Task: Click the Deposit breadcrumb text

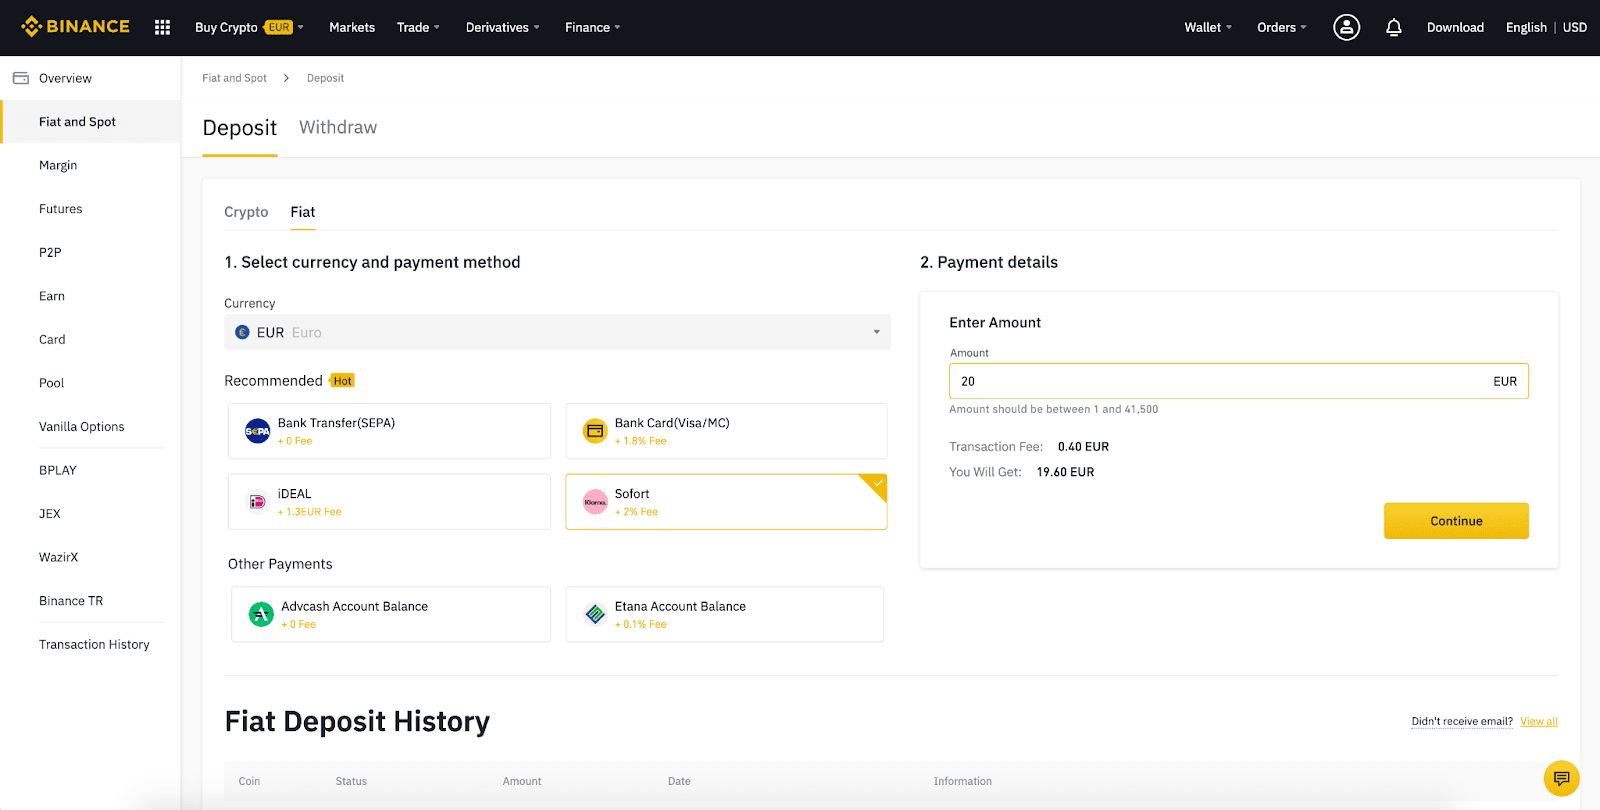Action: click(325, 78)
